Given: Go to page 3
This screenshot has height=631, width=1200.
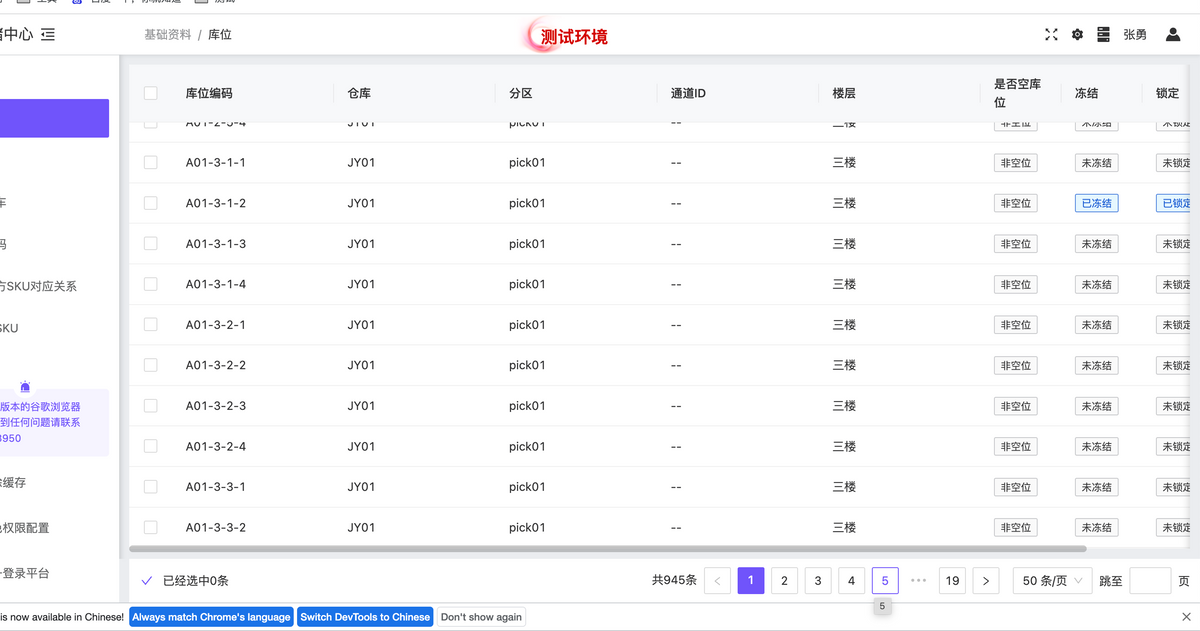Looking at the screenshot, I should coord(818,581).
